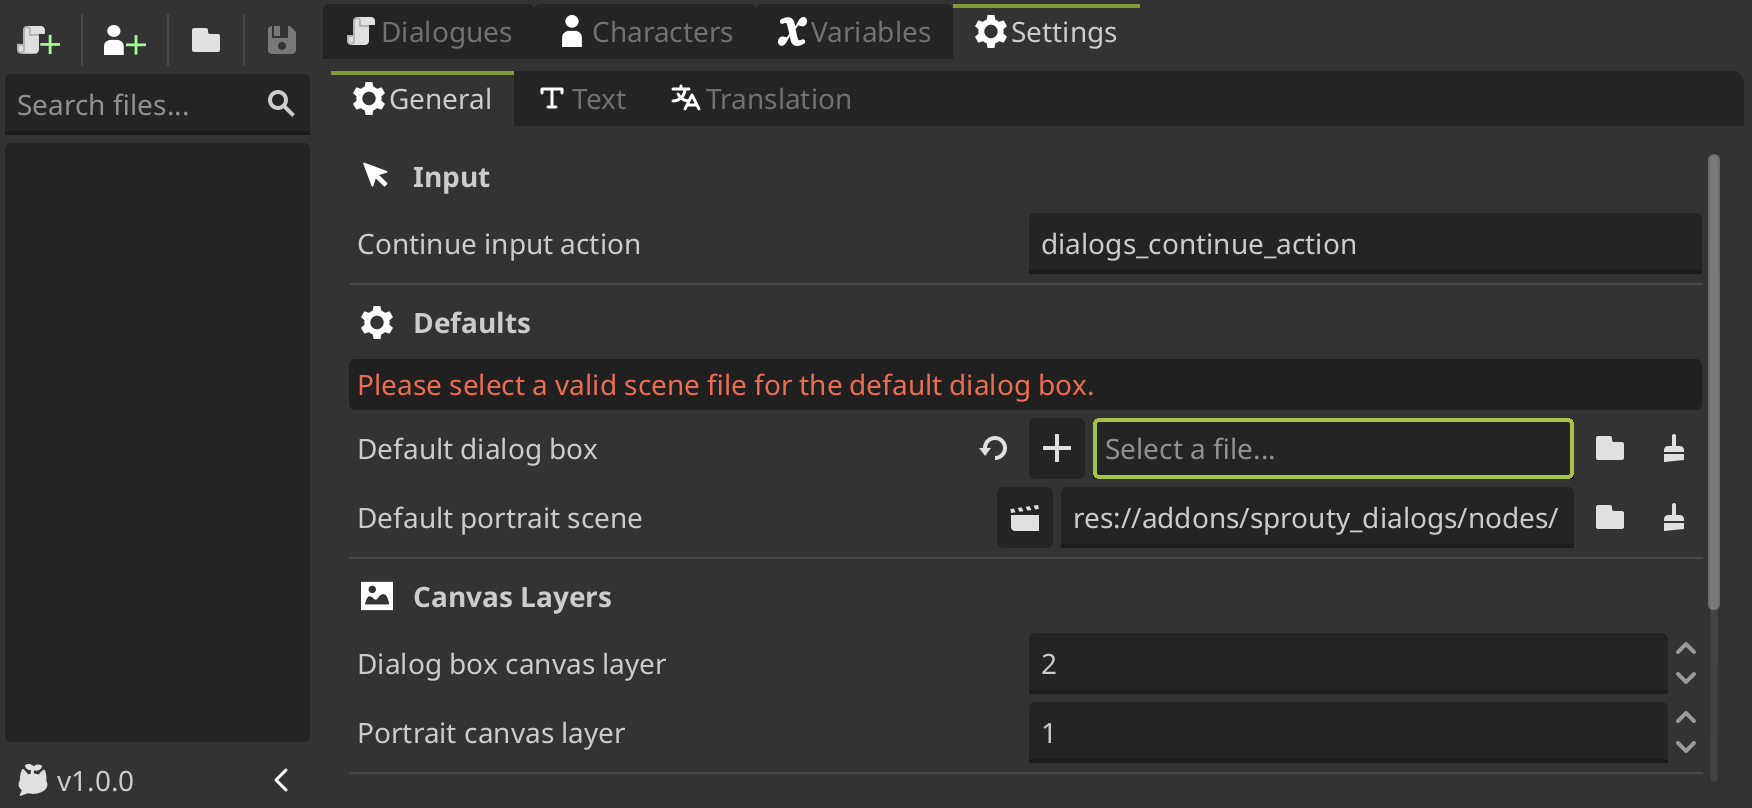1752x808 pixels.
Task: Click the red invalid scene warning
Action: tap(726, 385)
